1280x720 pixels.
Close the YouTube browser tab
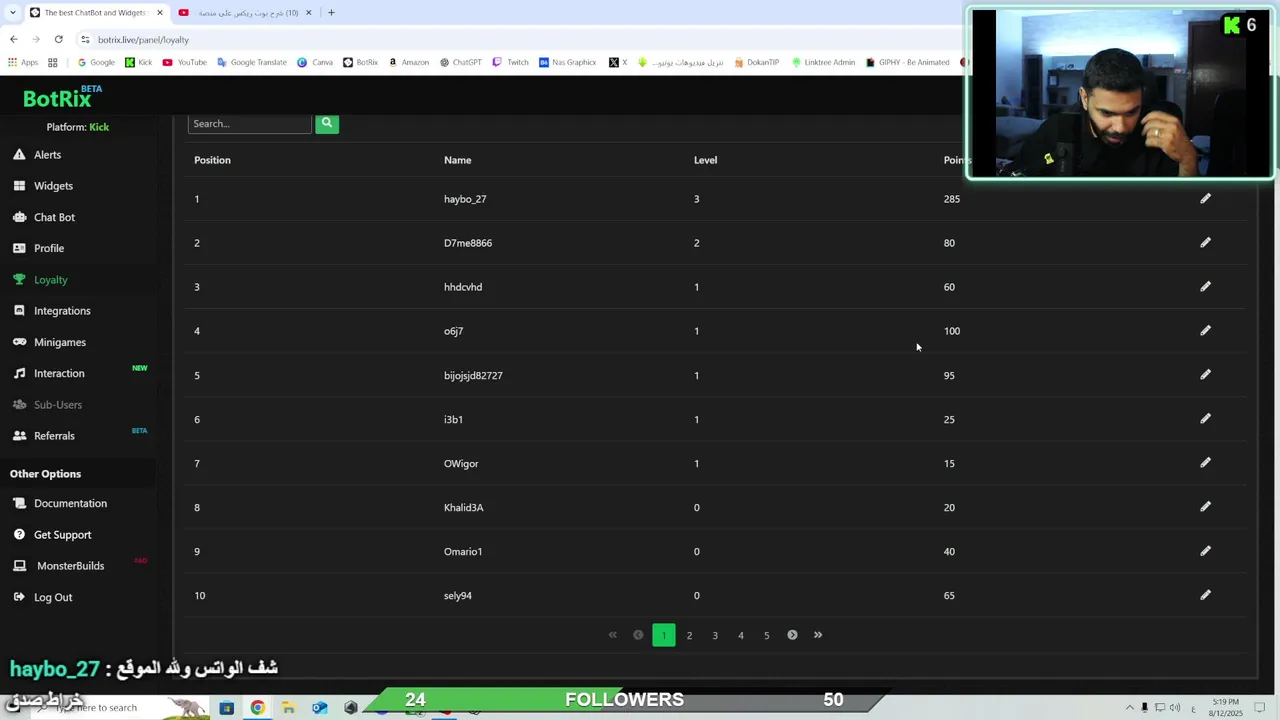pyautogui.click(x=308, y=13)
